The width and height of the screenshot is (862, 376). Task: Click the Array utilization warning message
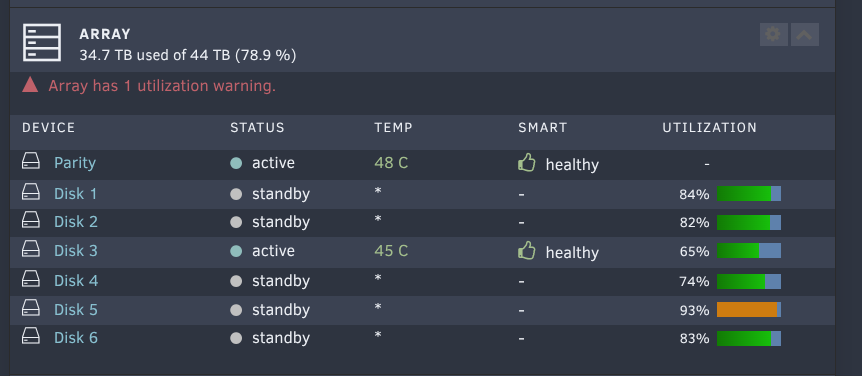coord(162,86)
